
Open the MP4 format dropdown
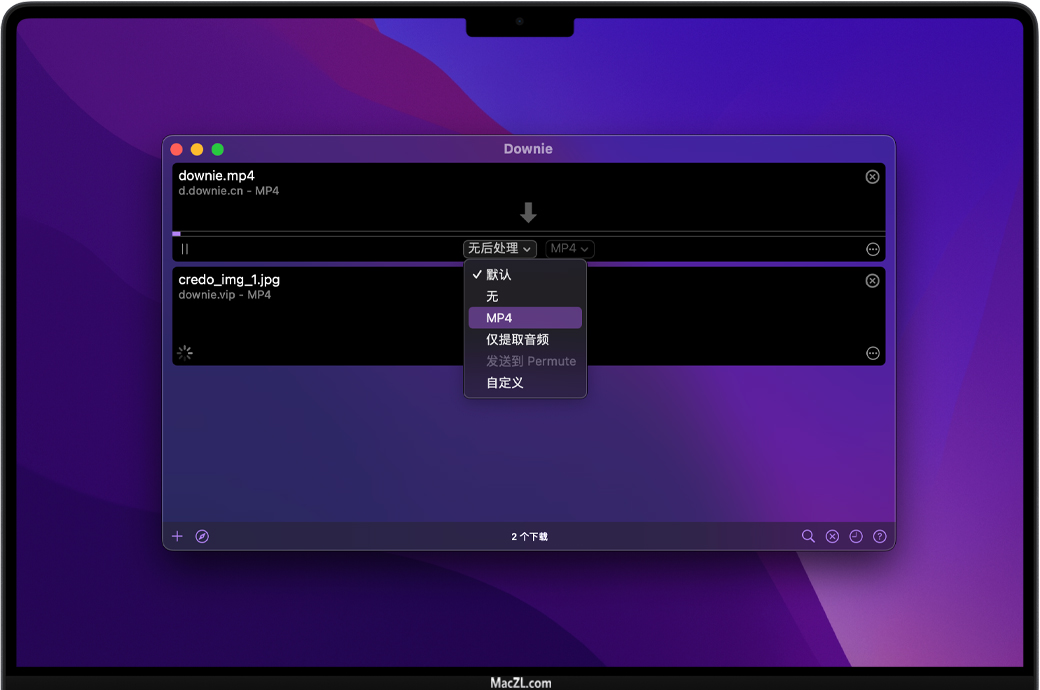570,249
